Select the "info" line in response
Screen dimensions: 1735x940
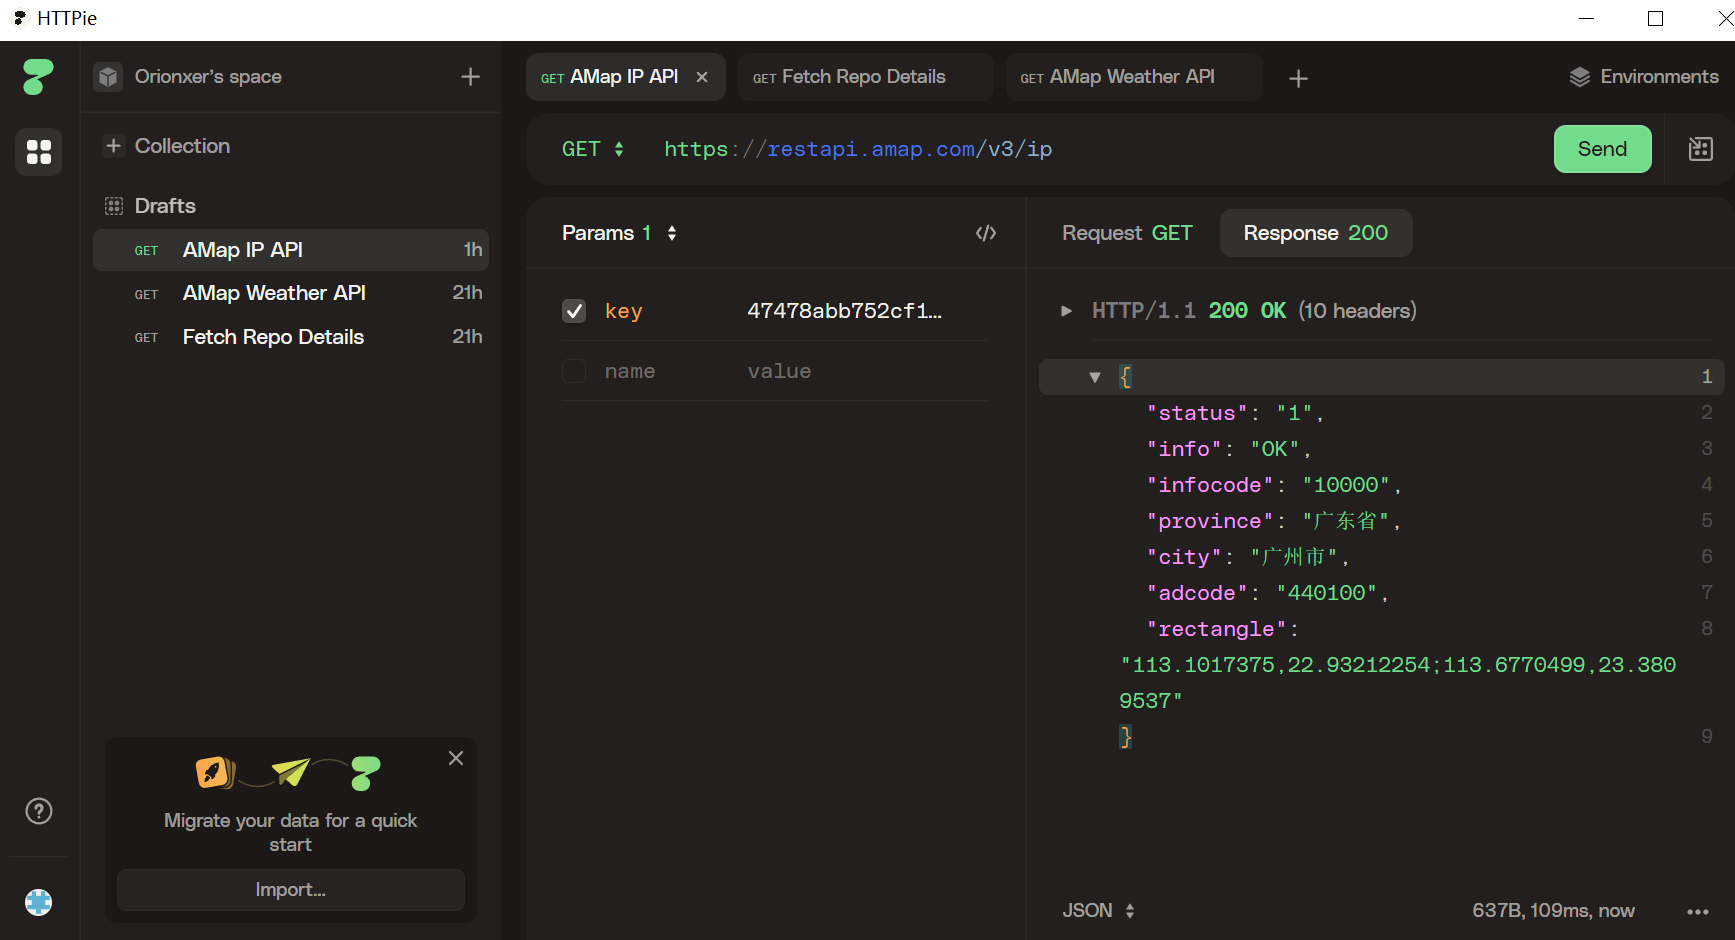[1229, 449]
